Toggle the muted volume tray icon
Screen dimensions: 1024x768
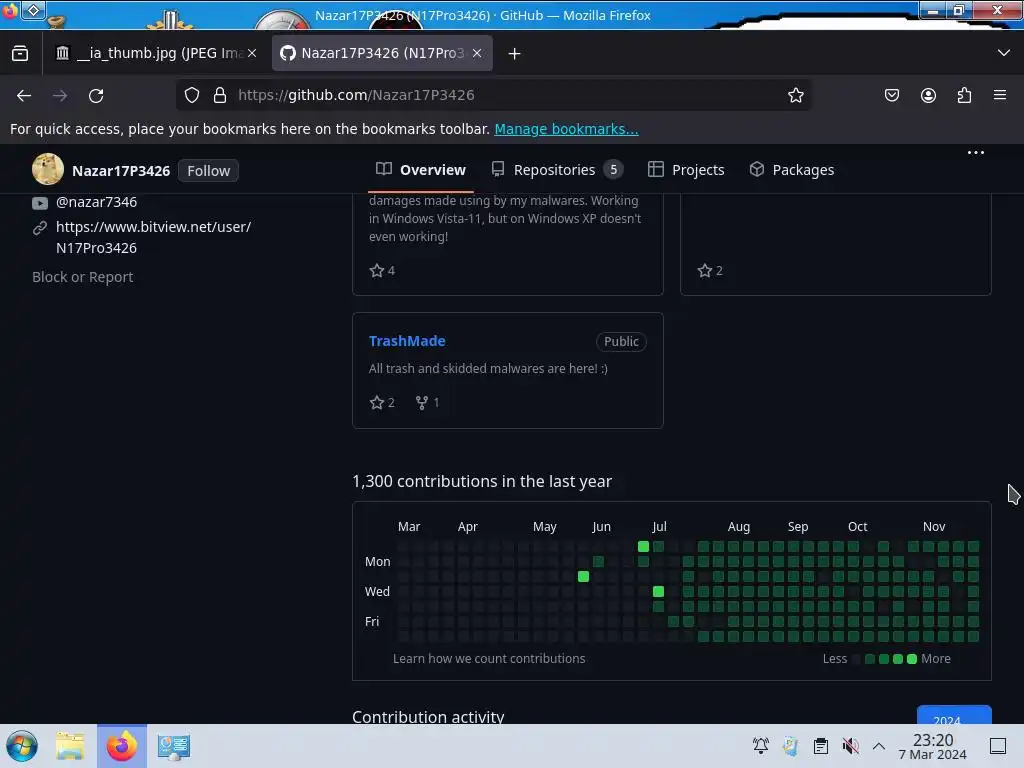click(850, 745)
